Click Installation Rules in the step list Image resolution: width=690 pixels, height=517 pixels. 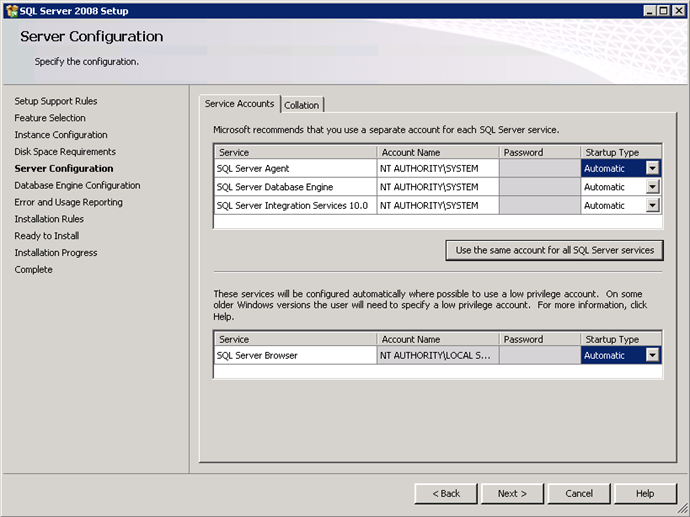point(49,219)
